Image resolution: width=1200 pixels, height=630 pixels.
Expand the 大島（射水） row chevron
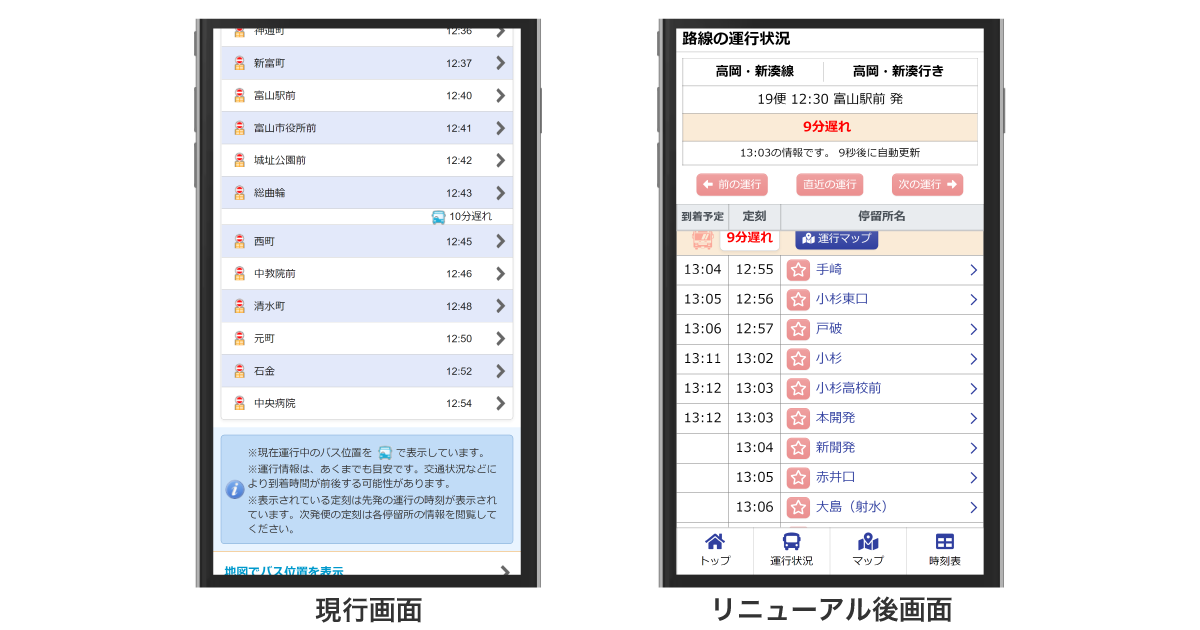973,507
